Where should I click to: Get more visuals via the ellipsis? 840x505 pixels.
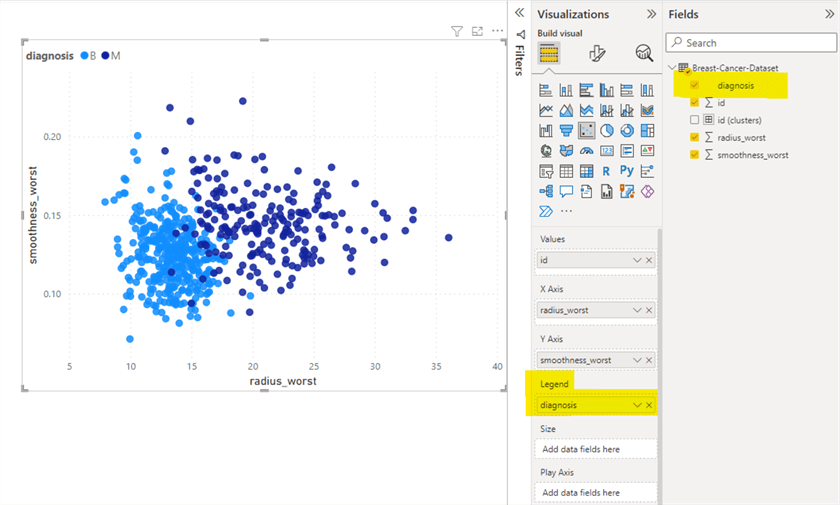[566, 211]
